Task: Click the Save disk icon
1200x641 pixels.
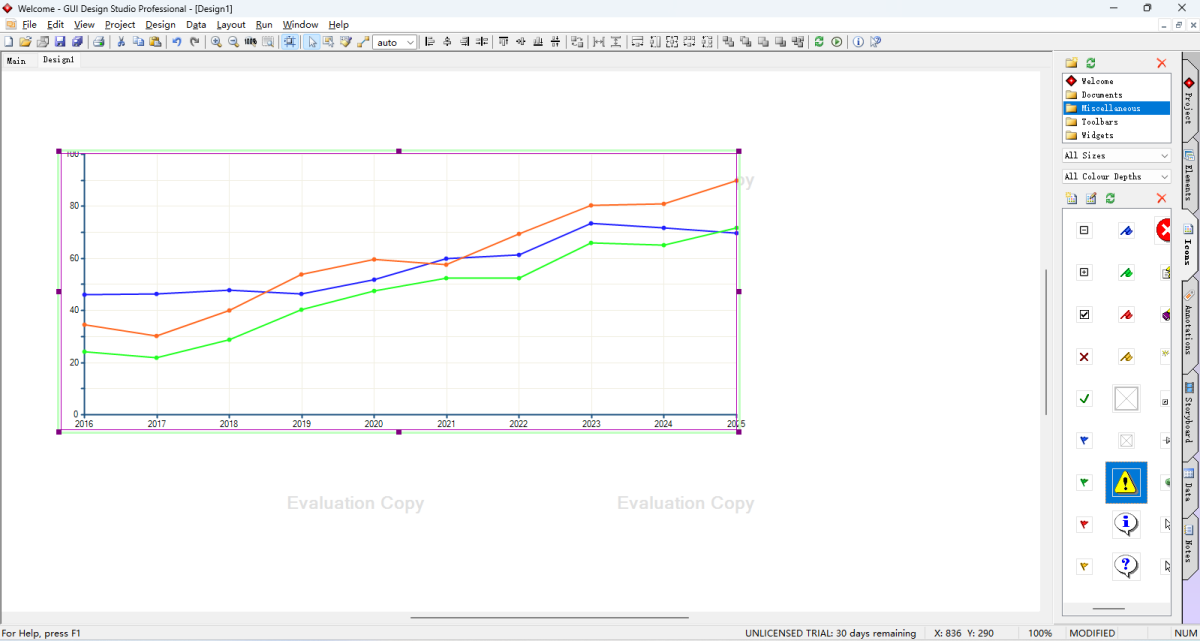Action: tap(60, 42)
